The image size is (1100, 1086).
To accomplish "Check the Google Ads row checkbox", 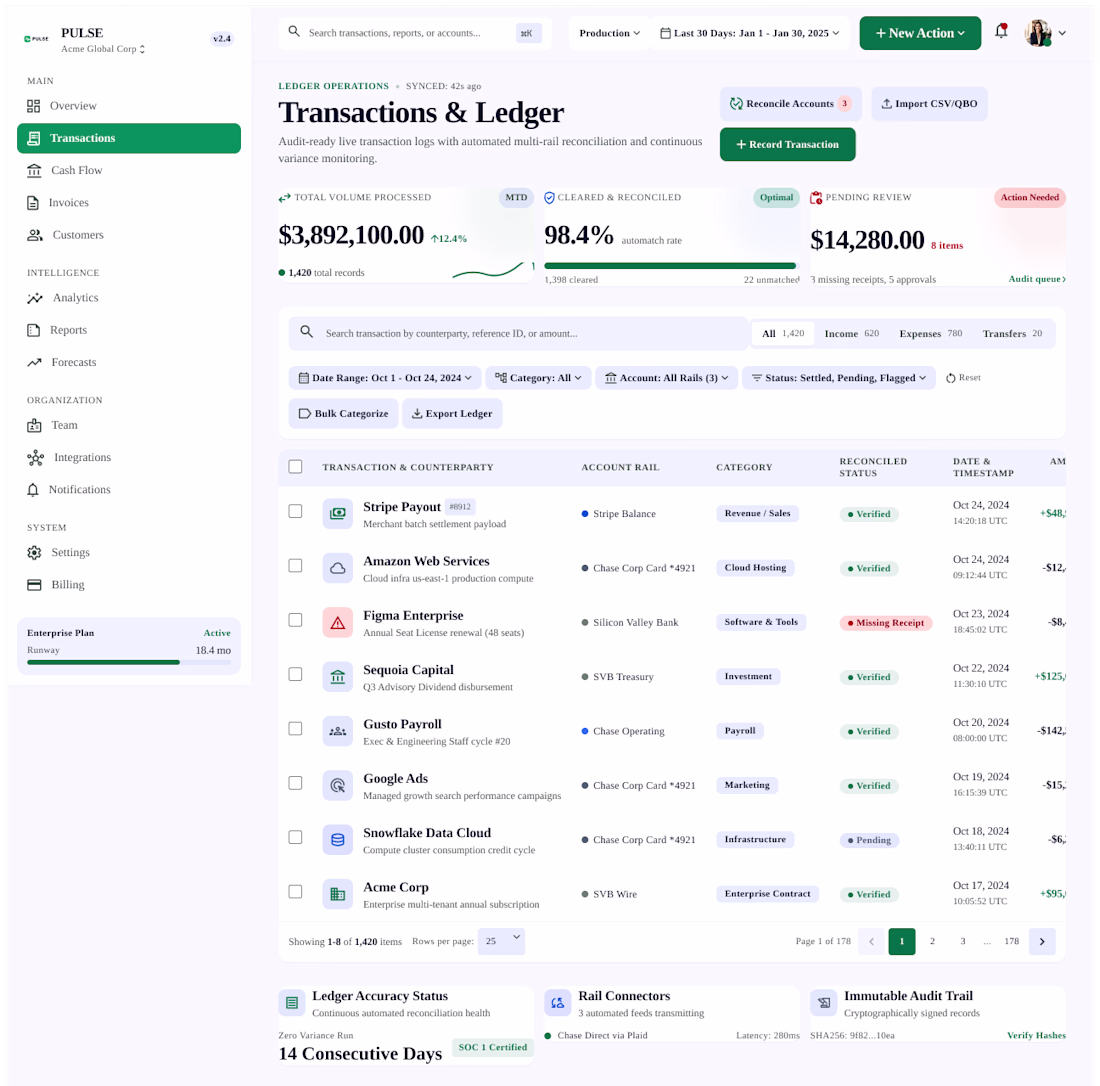I will click(x=295, y=783).
